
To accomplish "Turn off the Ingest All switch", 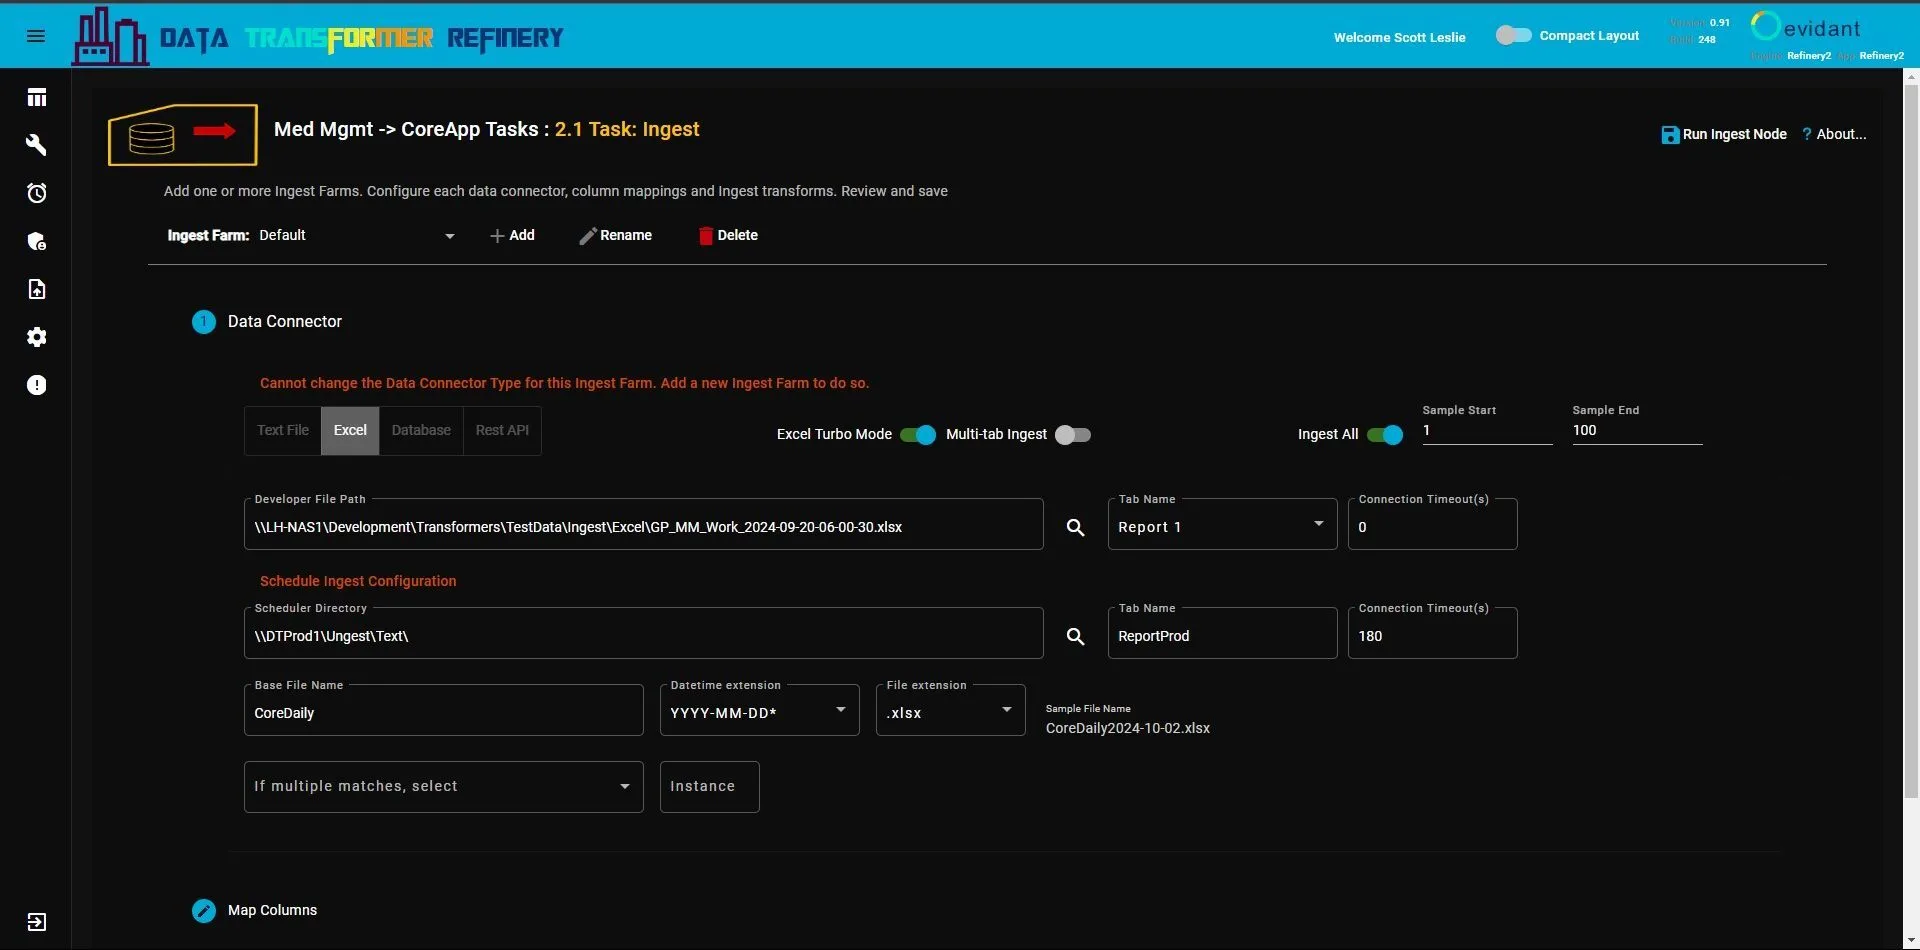I will pyautogui.click(x=1385, y=434).
